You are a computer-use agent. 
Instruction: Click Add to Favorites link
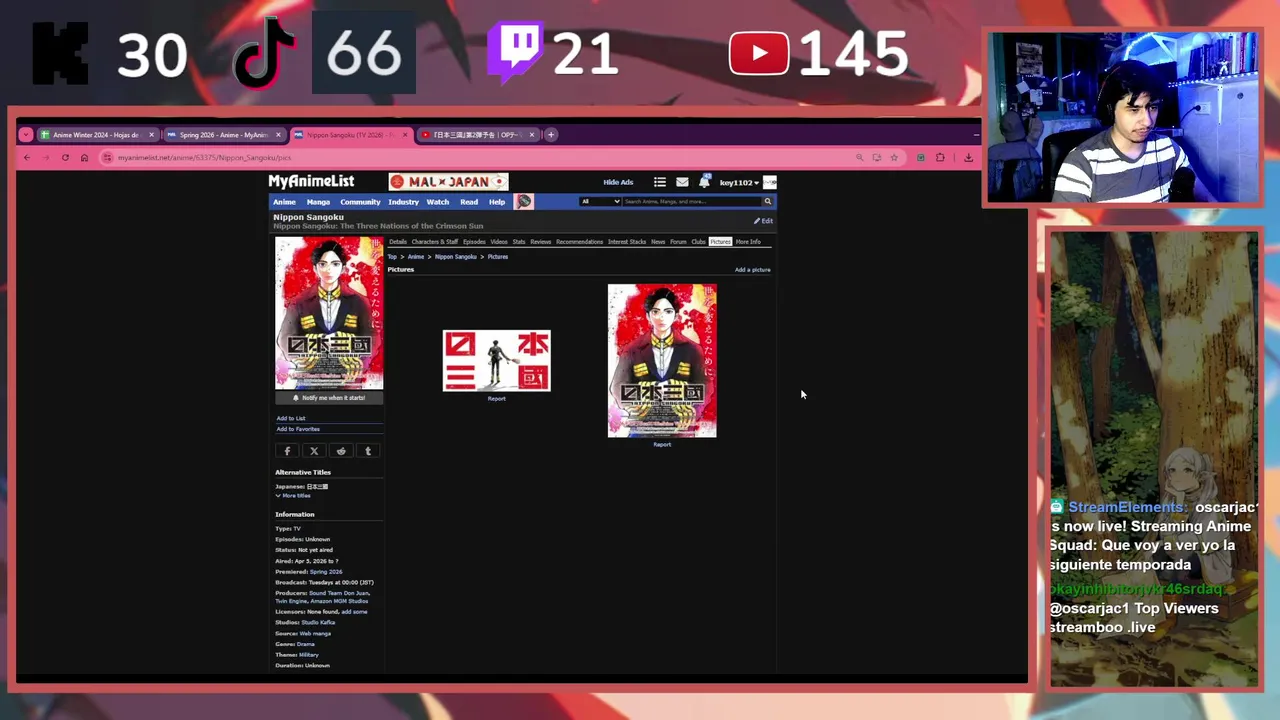[298, 429]
